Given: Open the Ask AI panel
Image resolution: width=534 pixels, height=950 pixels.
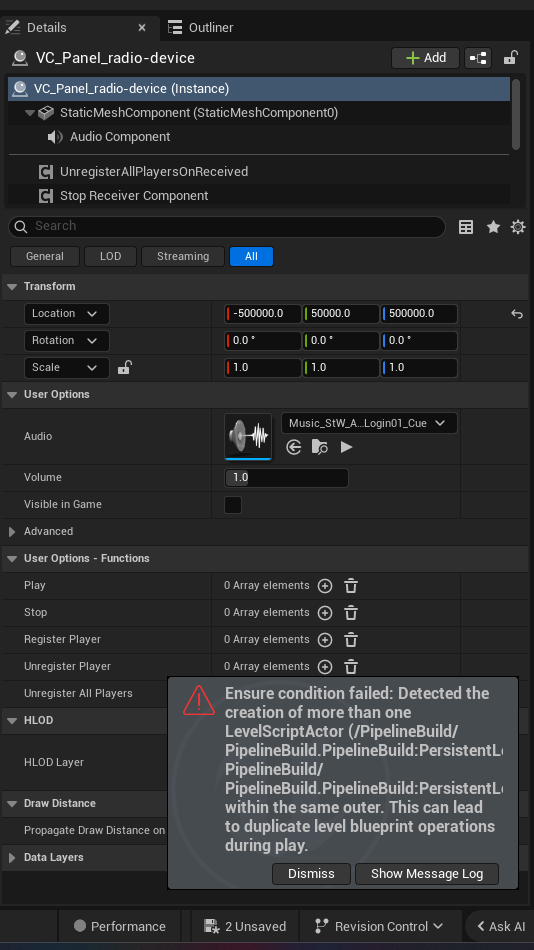Looking at the screenshot, I should click(501, 926).
